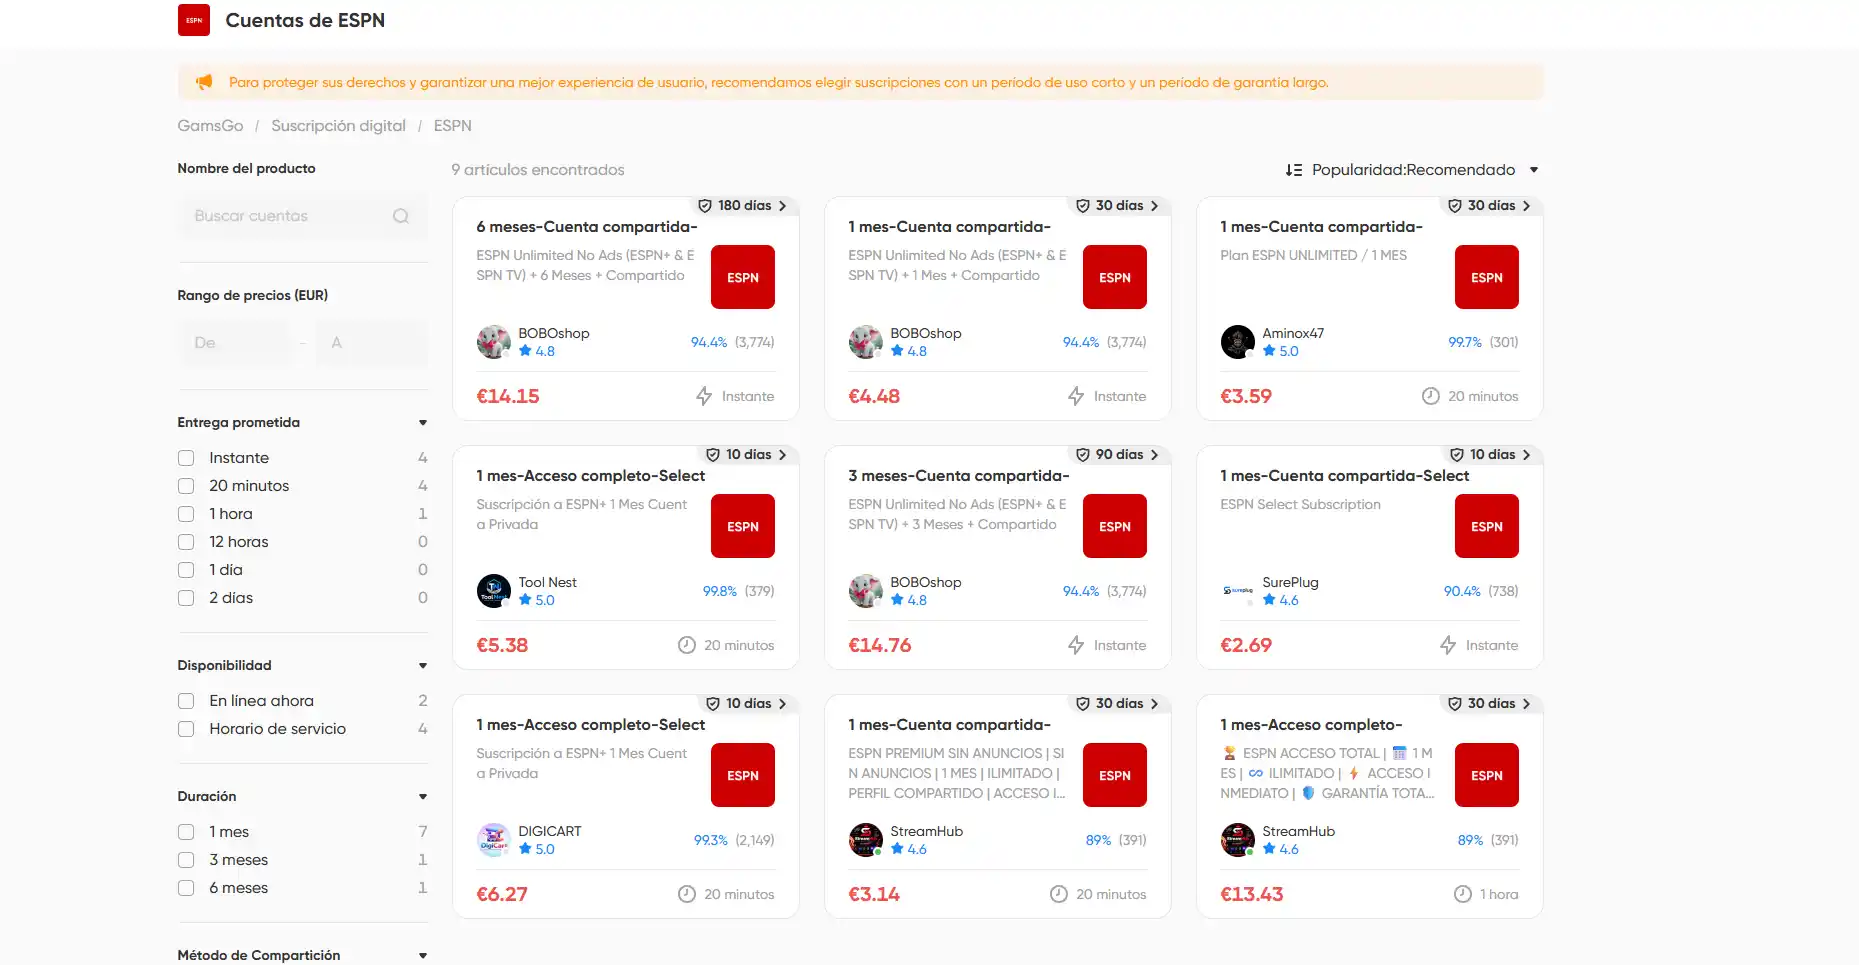Click the 90 días guarantee badge
This screenshot has height=965, width=1859.
[1118, 454]
